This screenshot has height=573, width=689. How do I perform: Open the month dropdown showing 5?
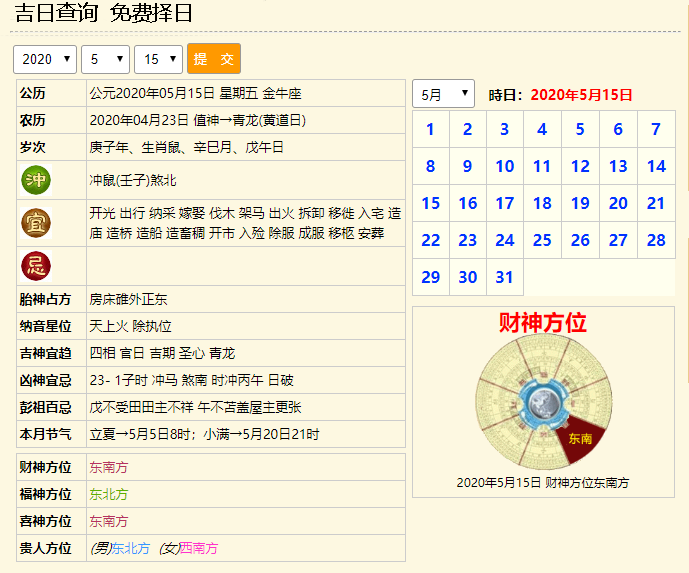click(106, 60)
